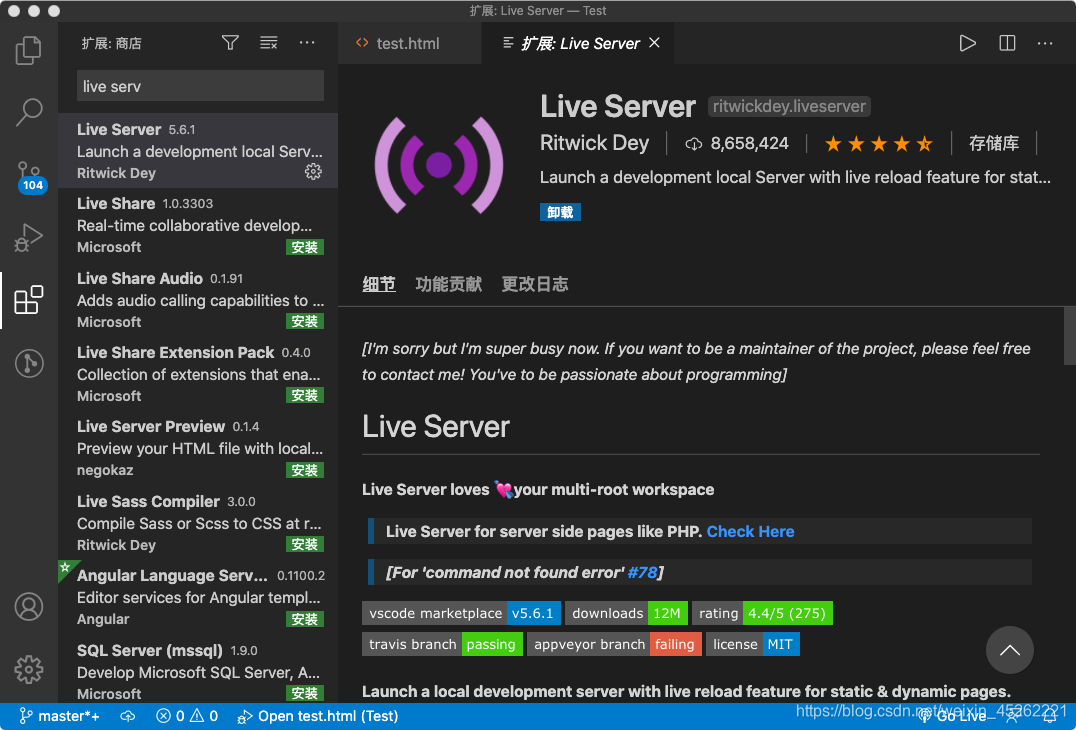Click the travis branch passing badge
The width and height of the screenshot is (1076, 730).
point(443,644)
